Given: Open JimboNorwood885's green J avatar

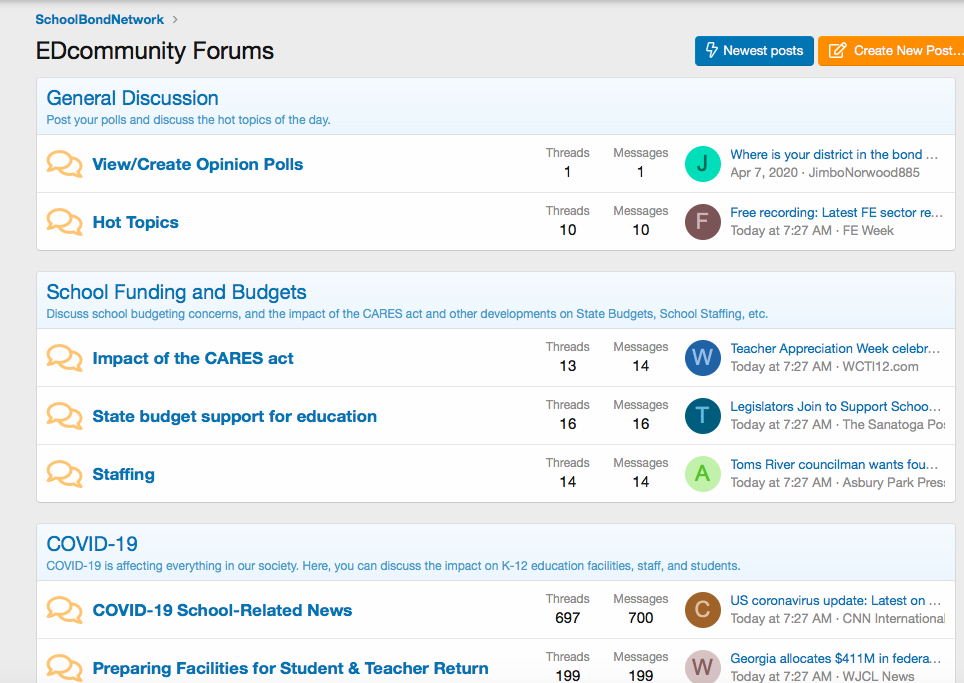Looking at the screenshot, I should point(703,164).
